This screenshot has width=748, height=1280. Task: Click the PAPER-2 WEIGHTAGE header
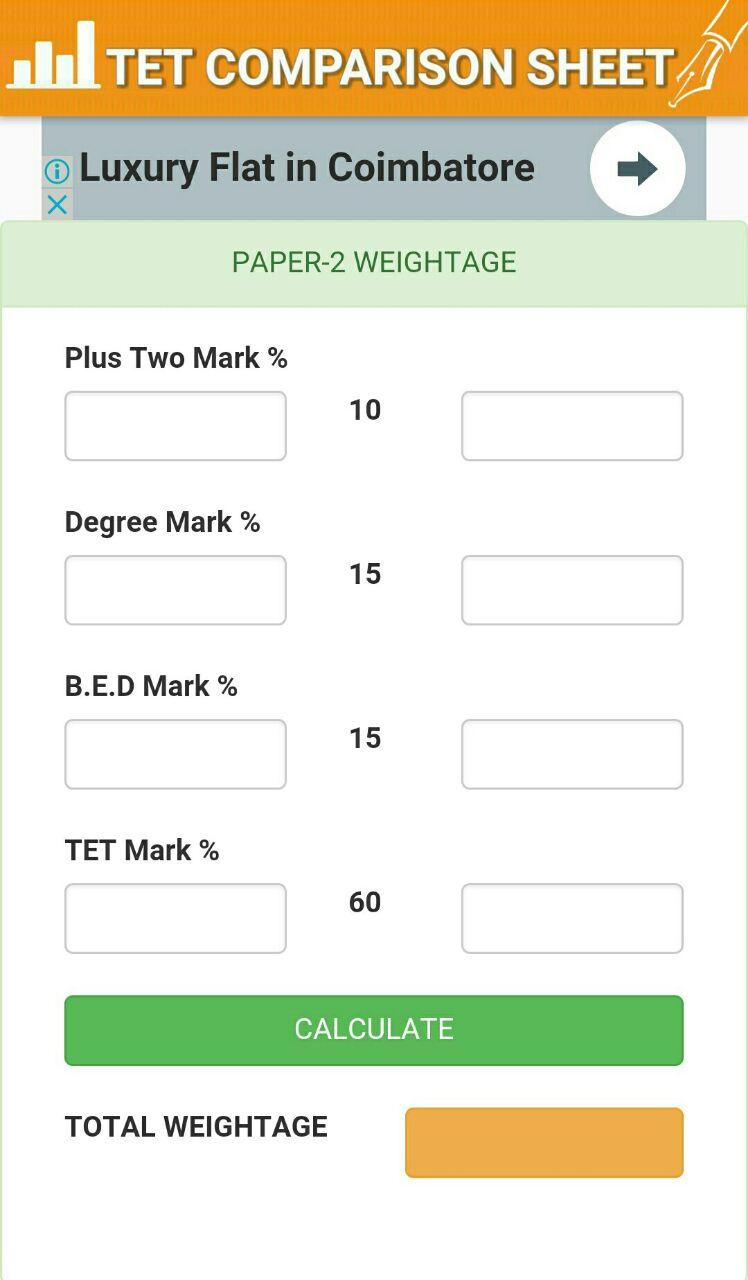pos(374,262)
